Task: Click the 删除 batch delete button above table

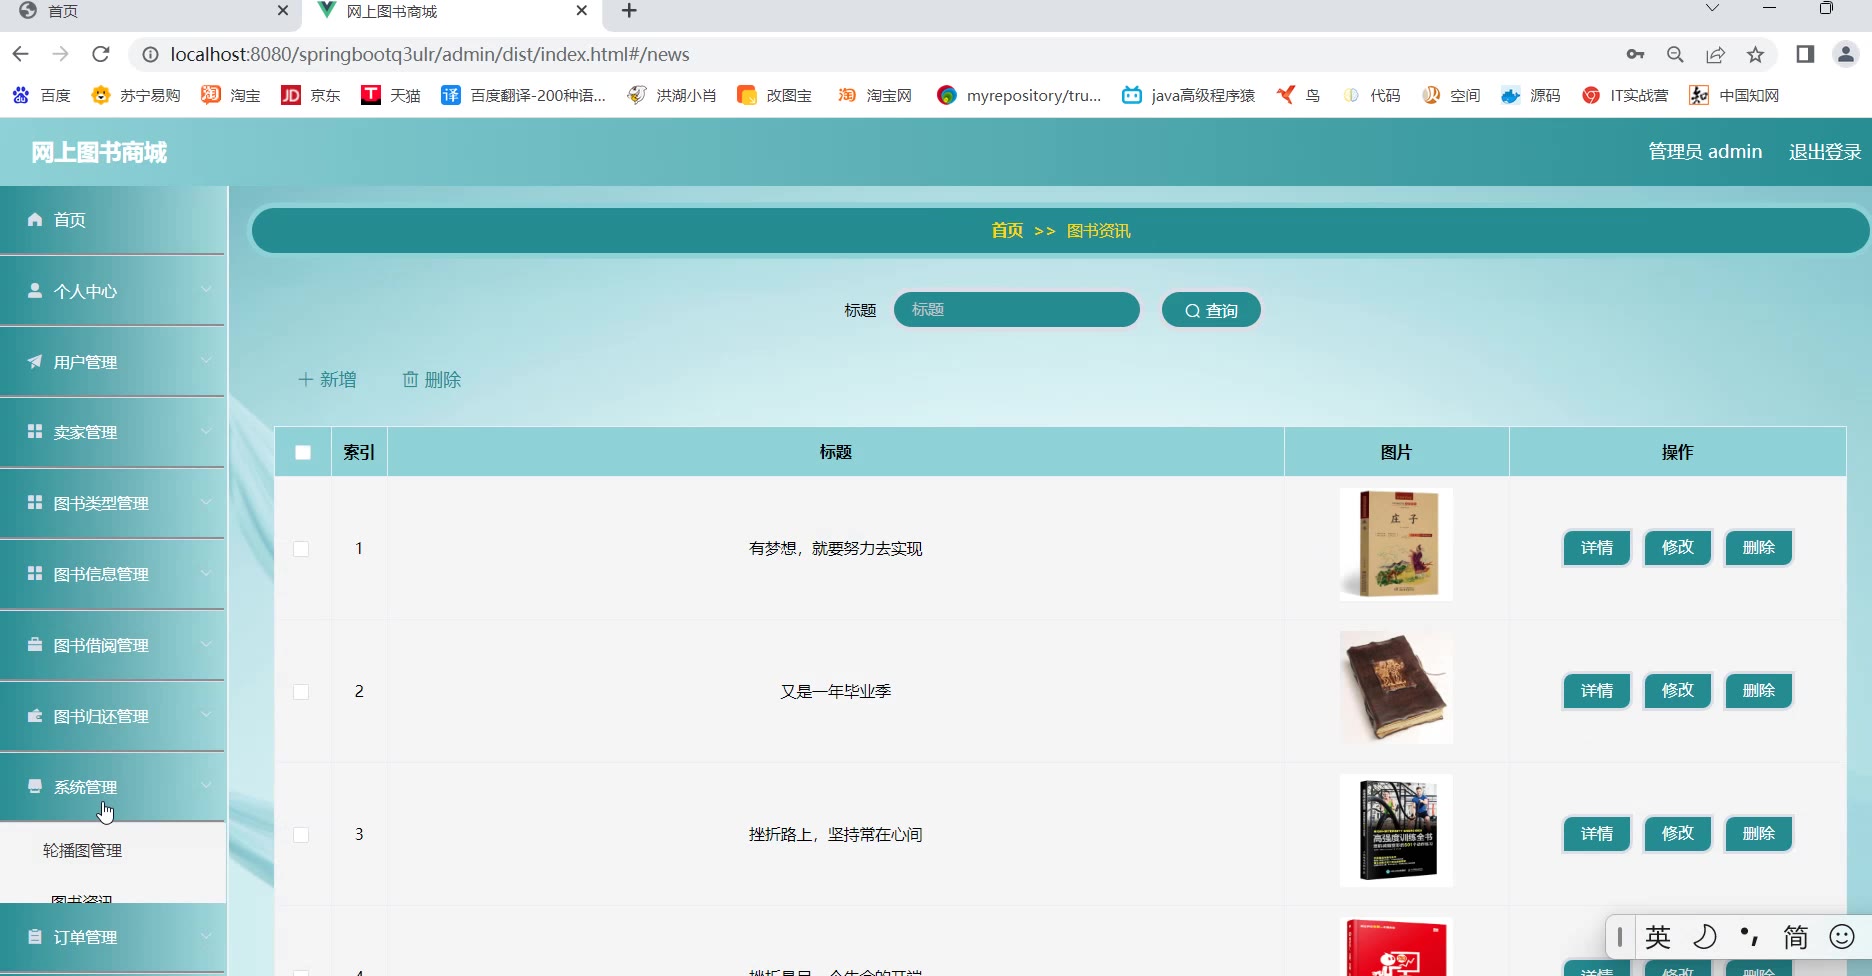Action: click(x=432, y=380)
